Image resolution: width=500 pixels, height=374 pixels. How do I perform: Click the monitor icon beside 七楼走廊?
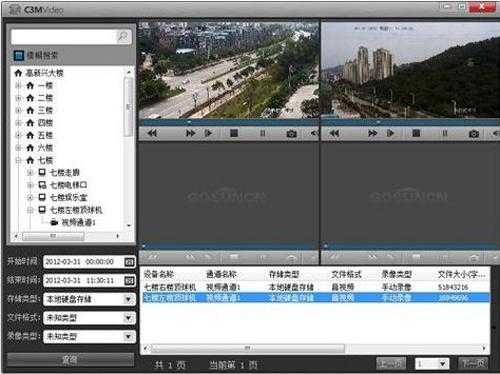(42, 172)
